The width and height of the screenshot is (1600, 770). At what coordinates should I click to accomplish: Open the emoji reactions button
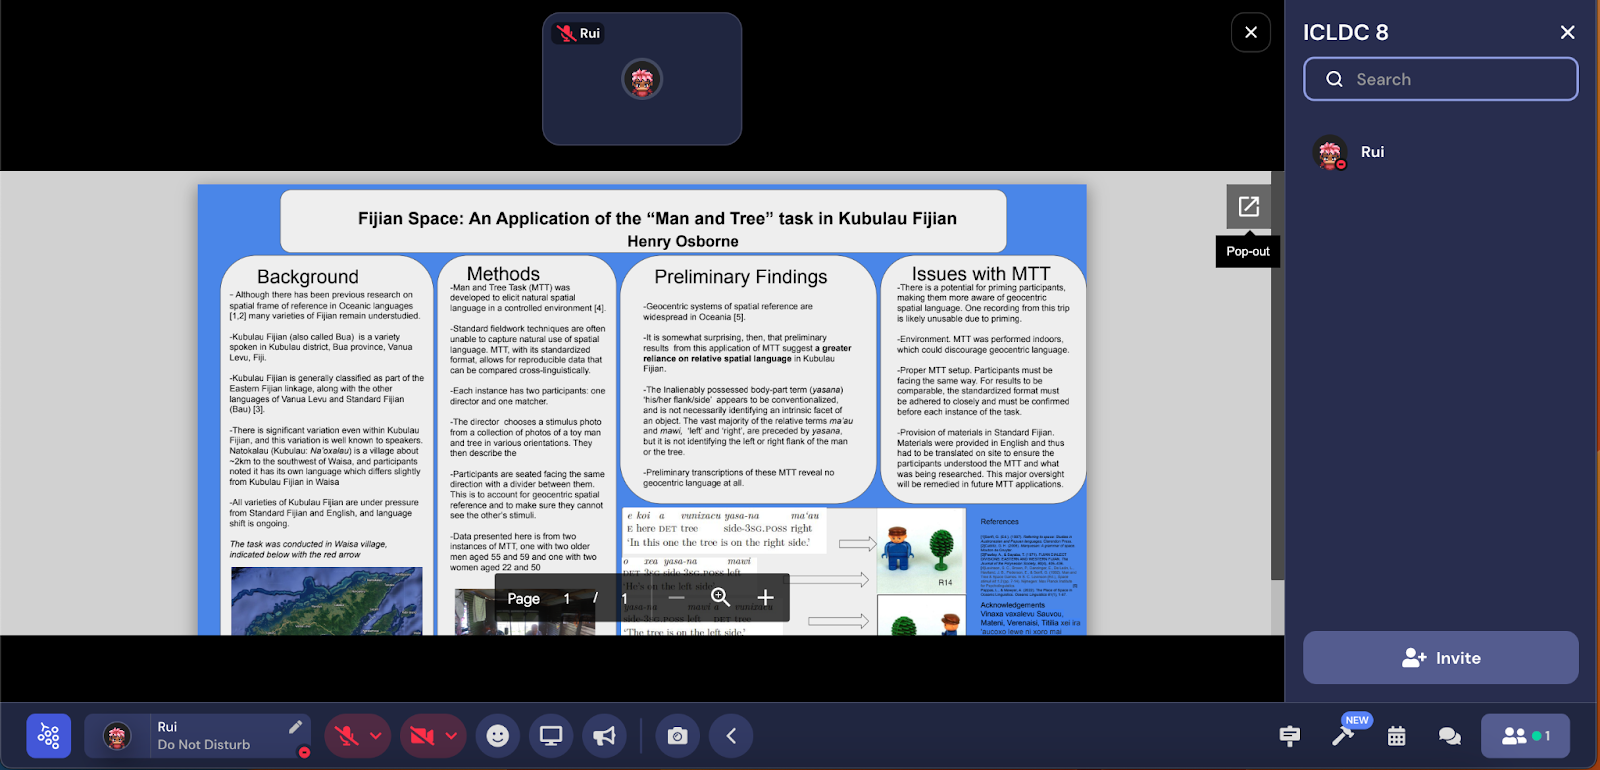(498, 736)
